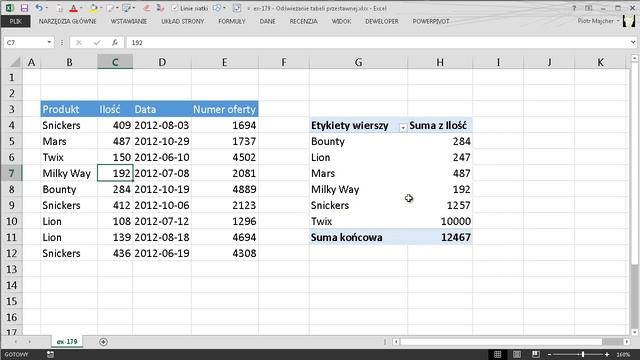Open the DANE ribbon tab

click(267, 21)
